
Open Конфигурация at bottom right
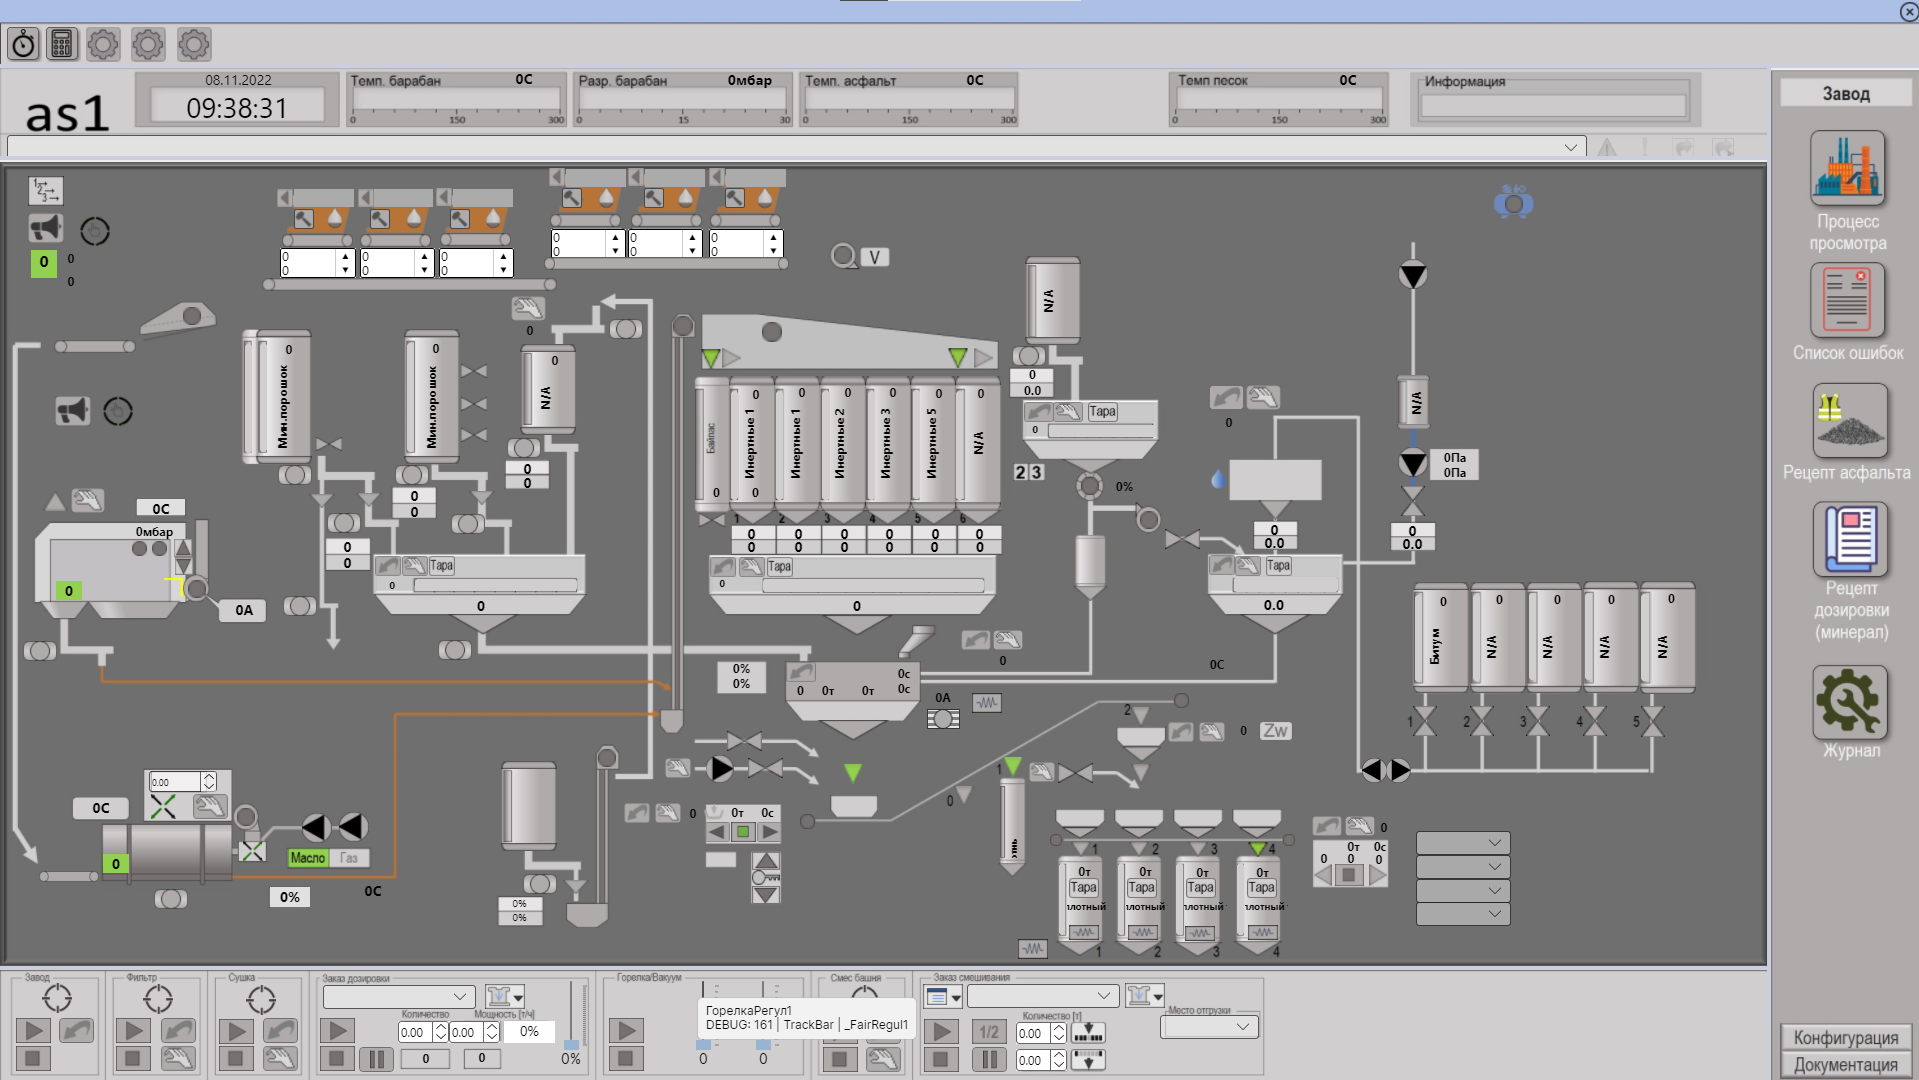coord(1846,1037)
